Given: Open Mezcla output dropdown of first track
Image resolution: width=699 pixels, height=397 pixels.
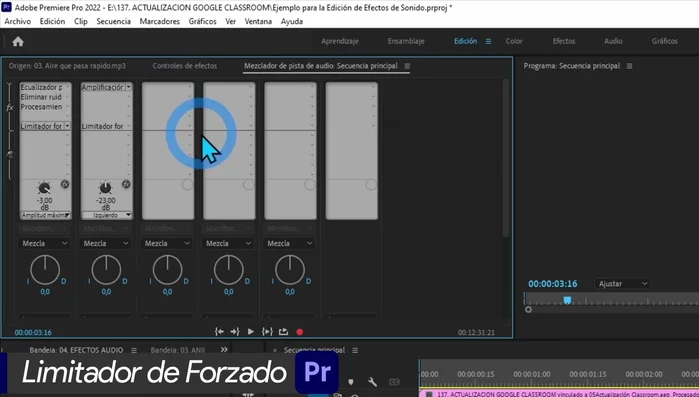Looking at the screenshot, I should 44,243.
